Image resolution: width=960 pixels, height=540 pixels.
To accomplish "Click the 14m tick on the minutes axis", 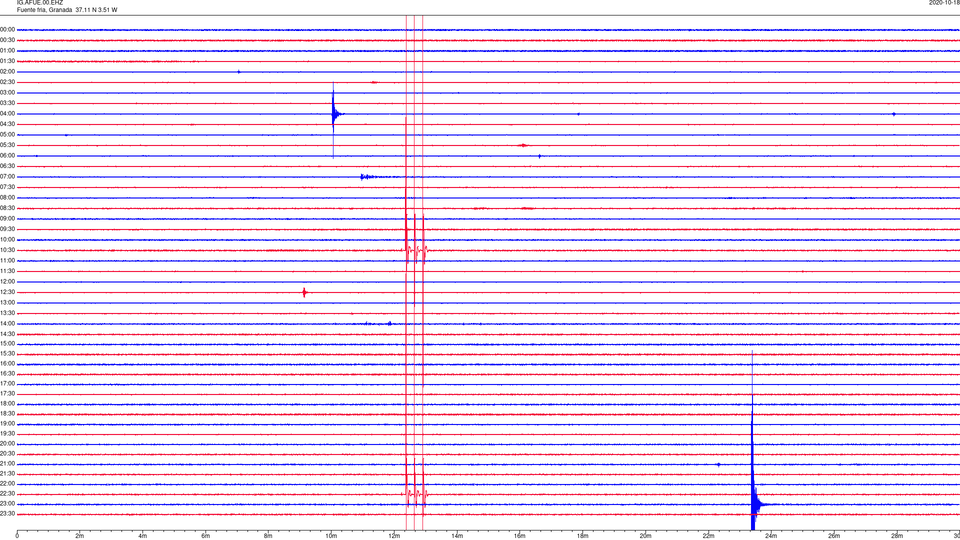I will [x=457, y=536].
